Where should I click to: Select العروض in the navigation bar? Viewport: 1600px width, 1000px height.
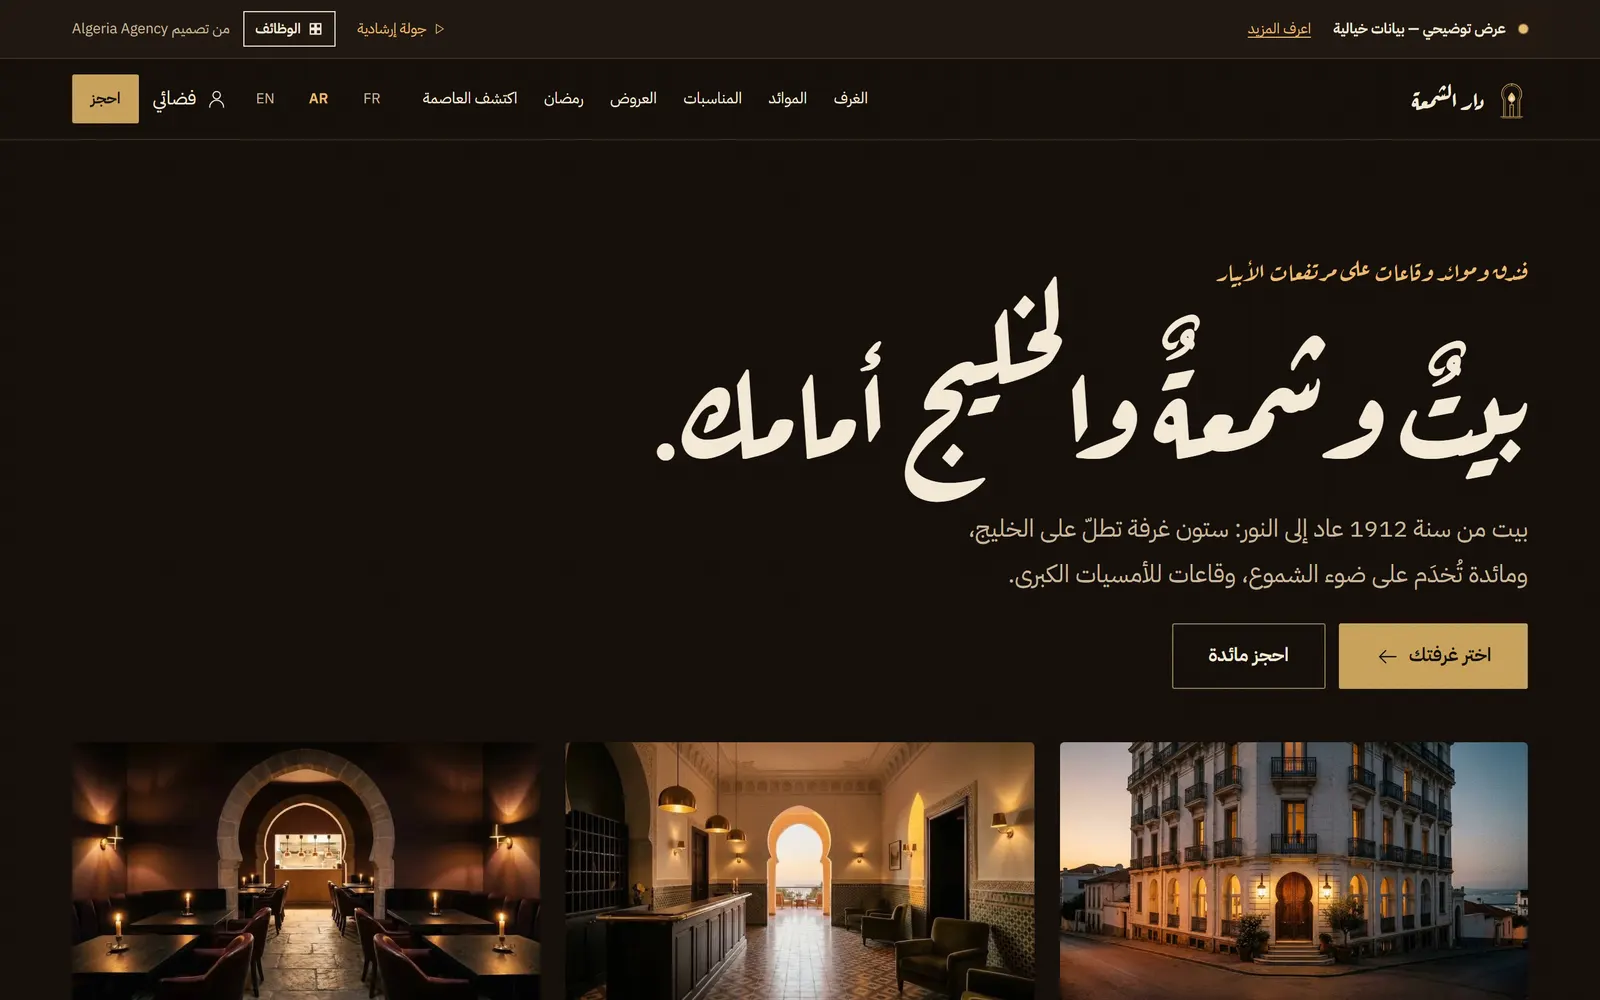(x=633, y=99)
